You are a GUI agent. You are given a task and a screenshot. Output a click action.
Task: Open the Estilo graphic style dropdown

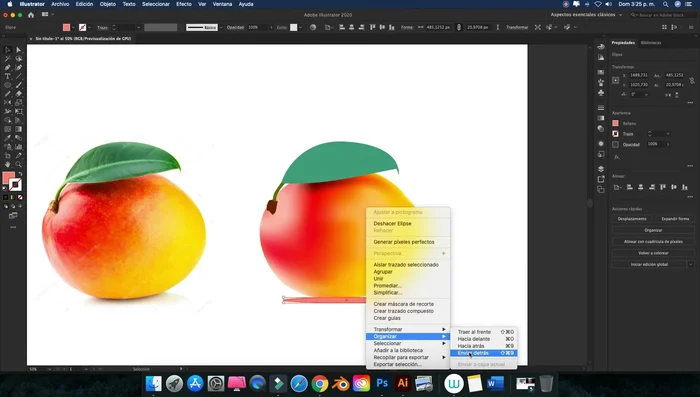(x=300, y=27)
